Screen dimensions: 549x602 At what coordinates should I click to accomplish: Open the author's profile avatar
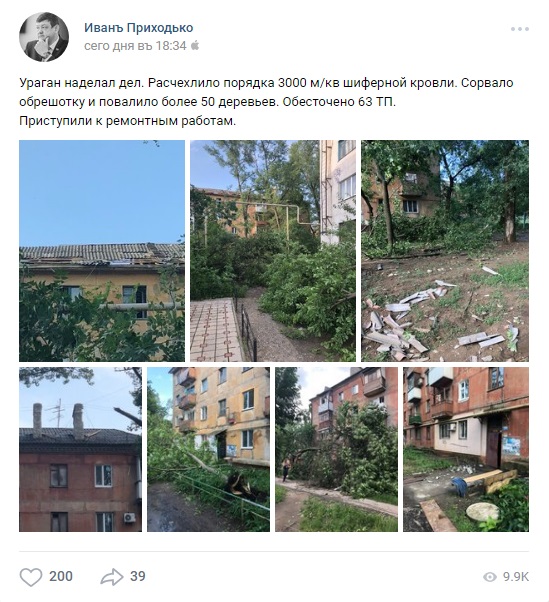click(x=44, y=37)
